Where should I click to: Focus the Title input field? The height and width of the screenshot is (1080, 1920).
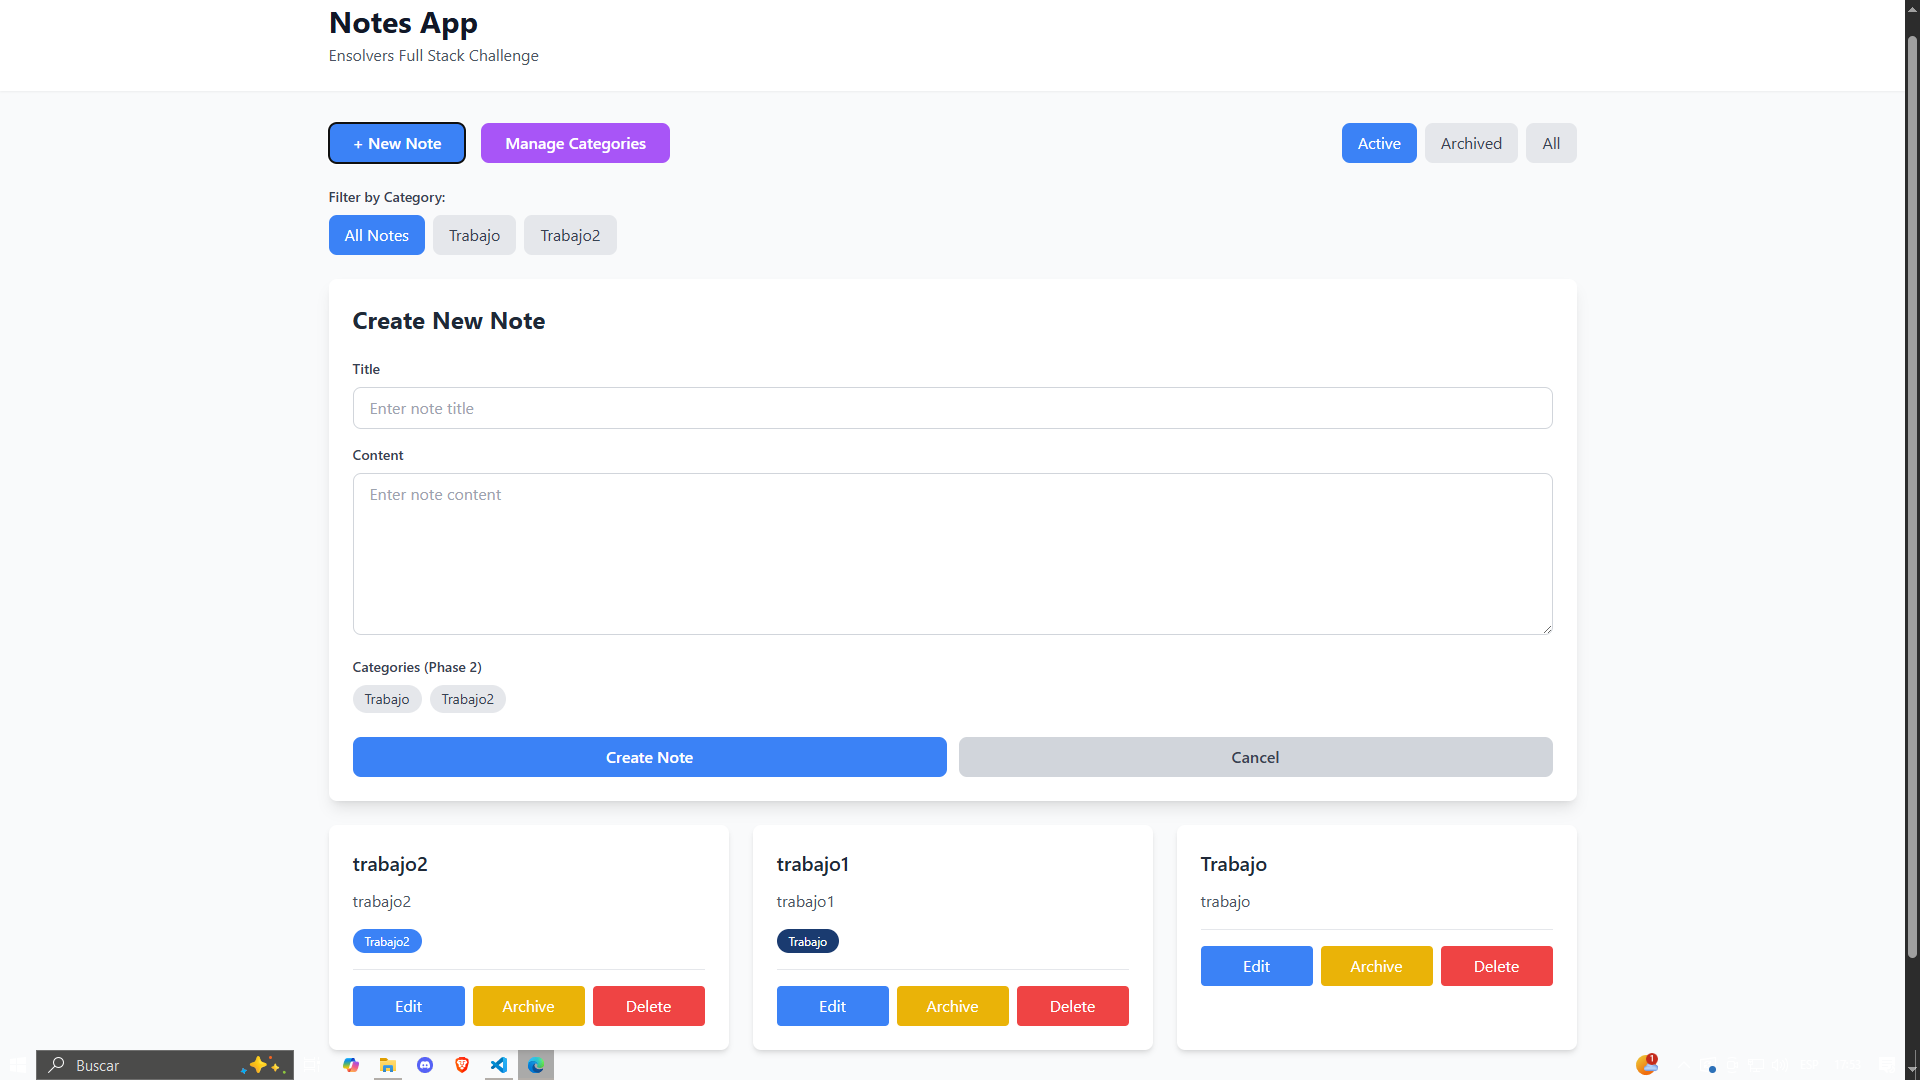click(952, 408)
